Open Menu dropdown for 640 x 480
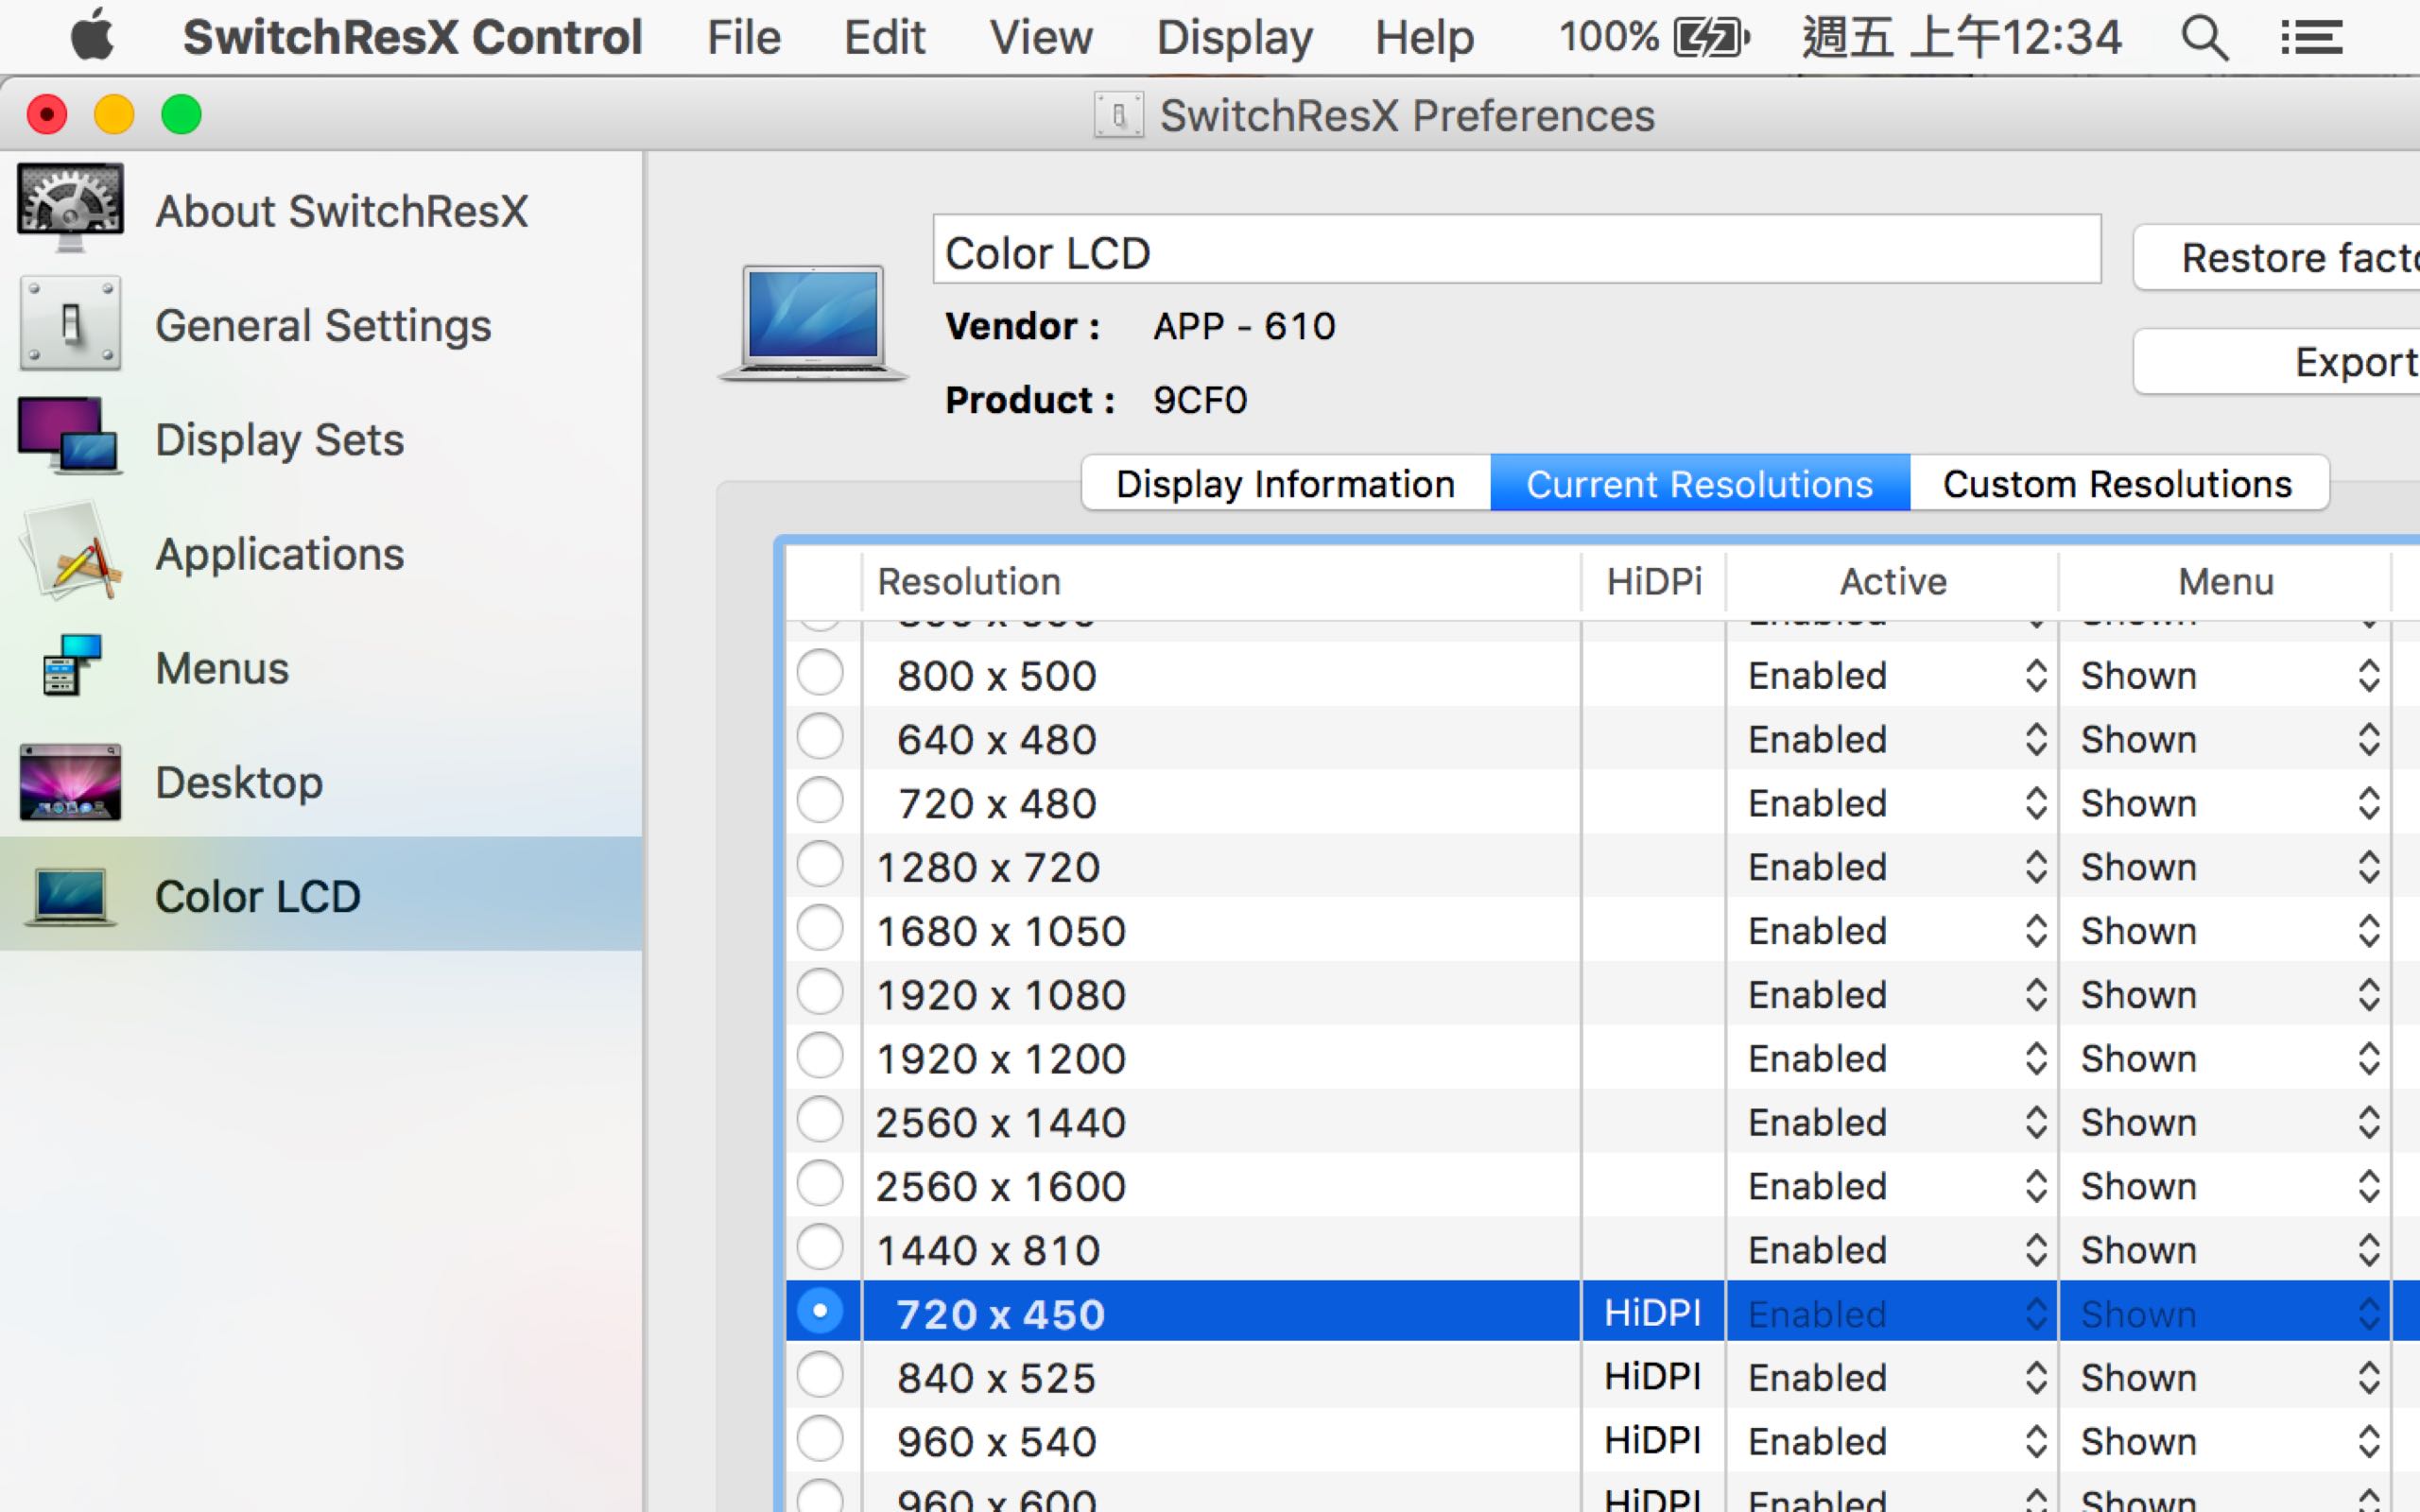 point(2226,740)
